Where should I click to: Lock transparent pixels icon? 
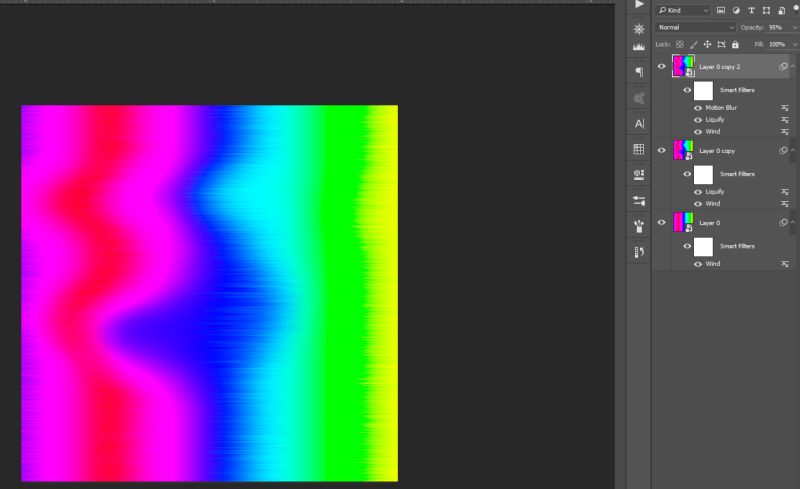click(680, 44)
